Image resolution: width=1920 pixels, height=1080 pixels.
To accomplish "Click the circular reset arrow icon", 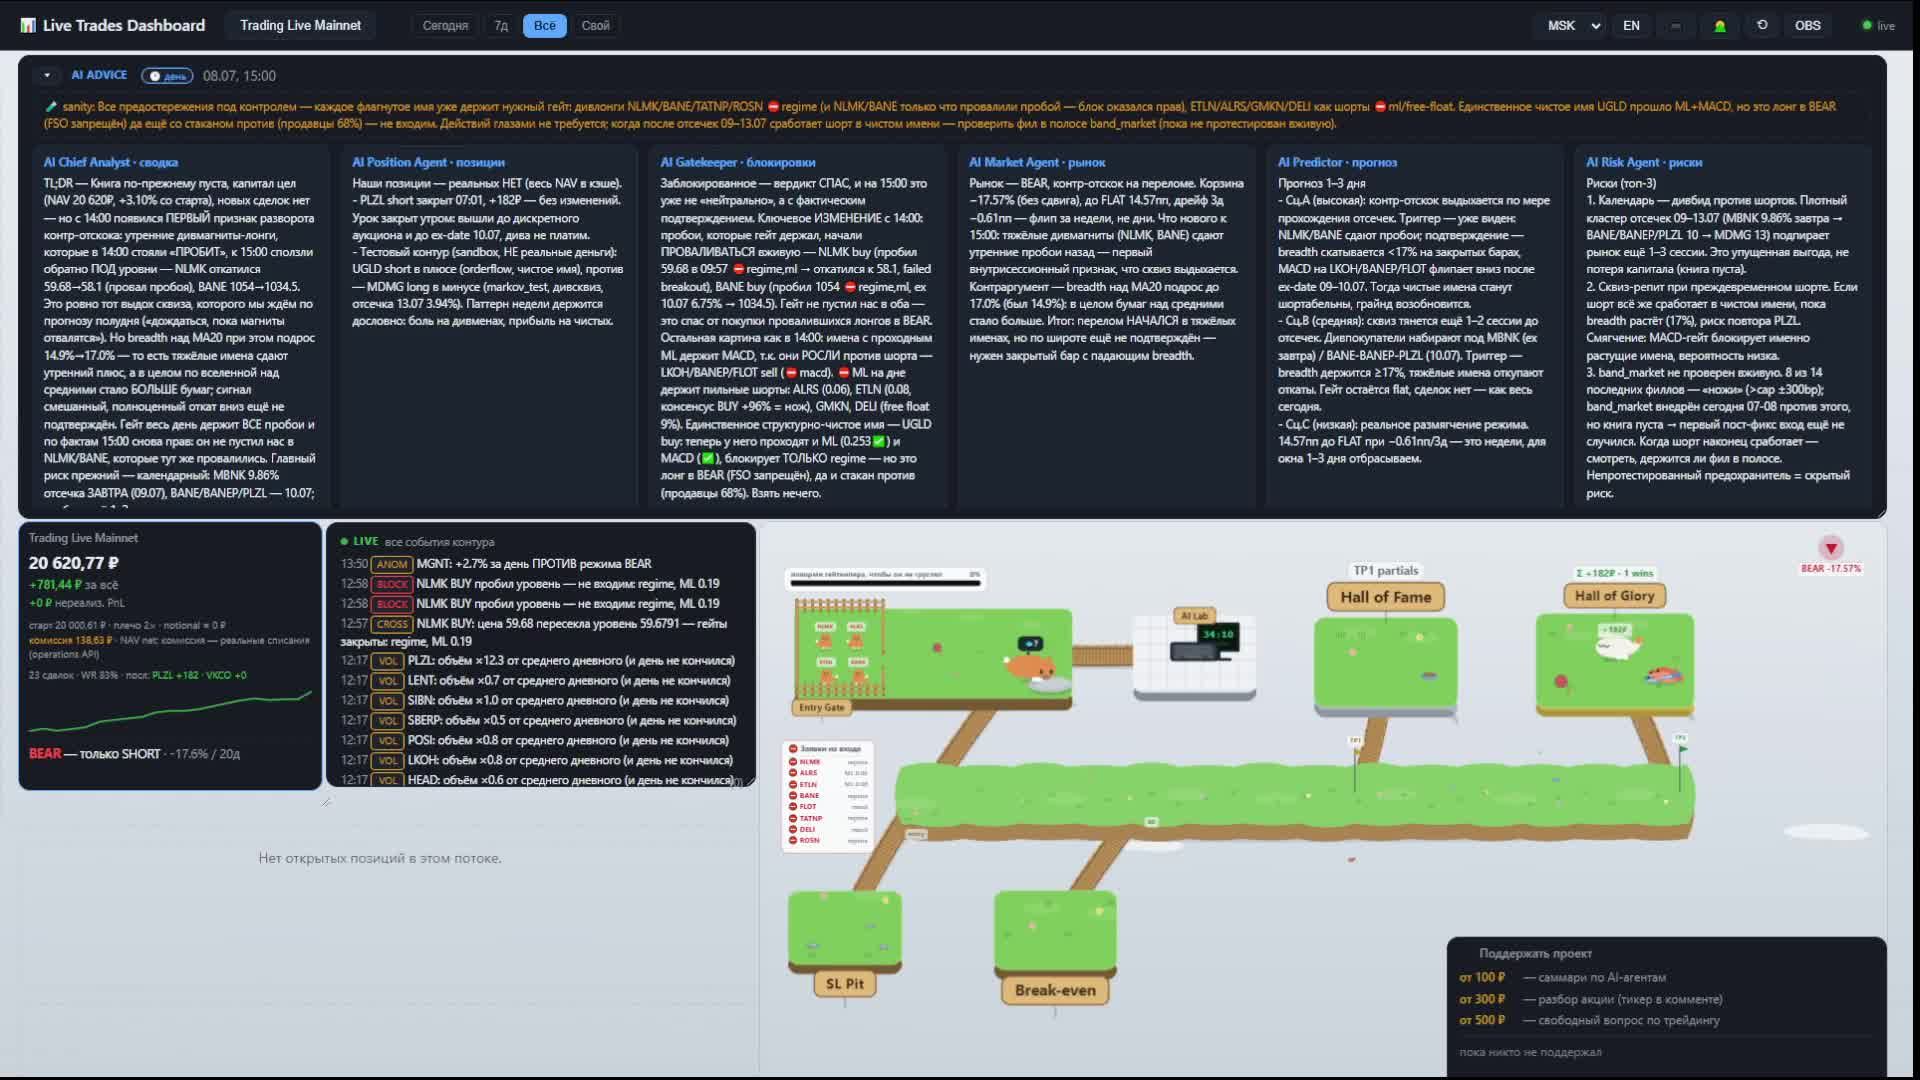I will [1762, 25].
